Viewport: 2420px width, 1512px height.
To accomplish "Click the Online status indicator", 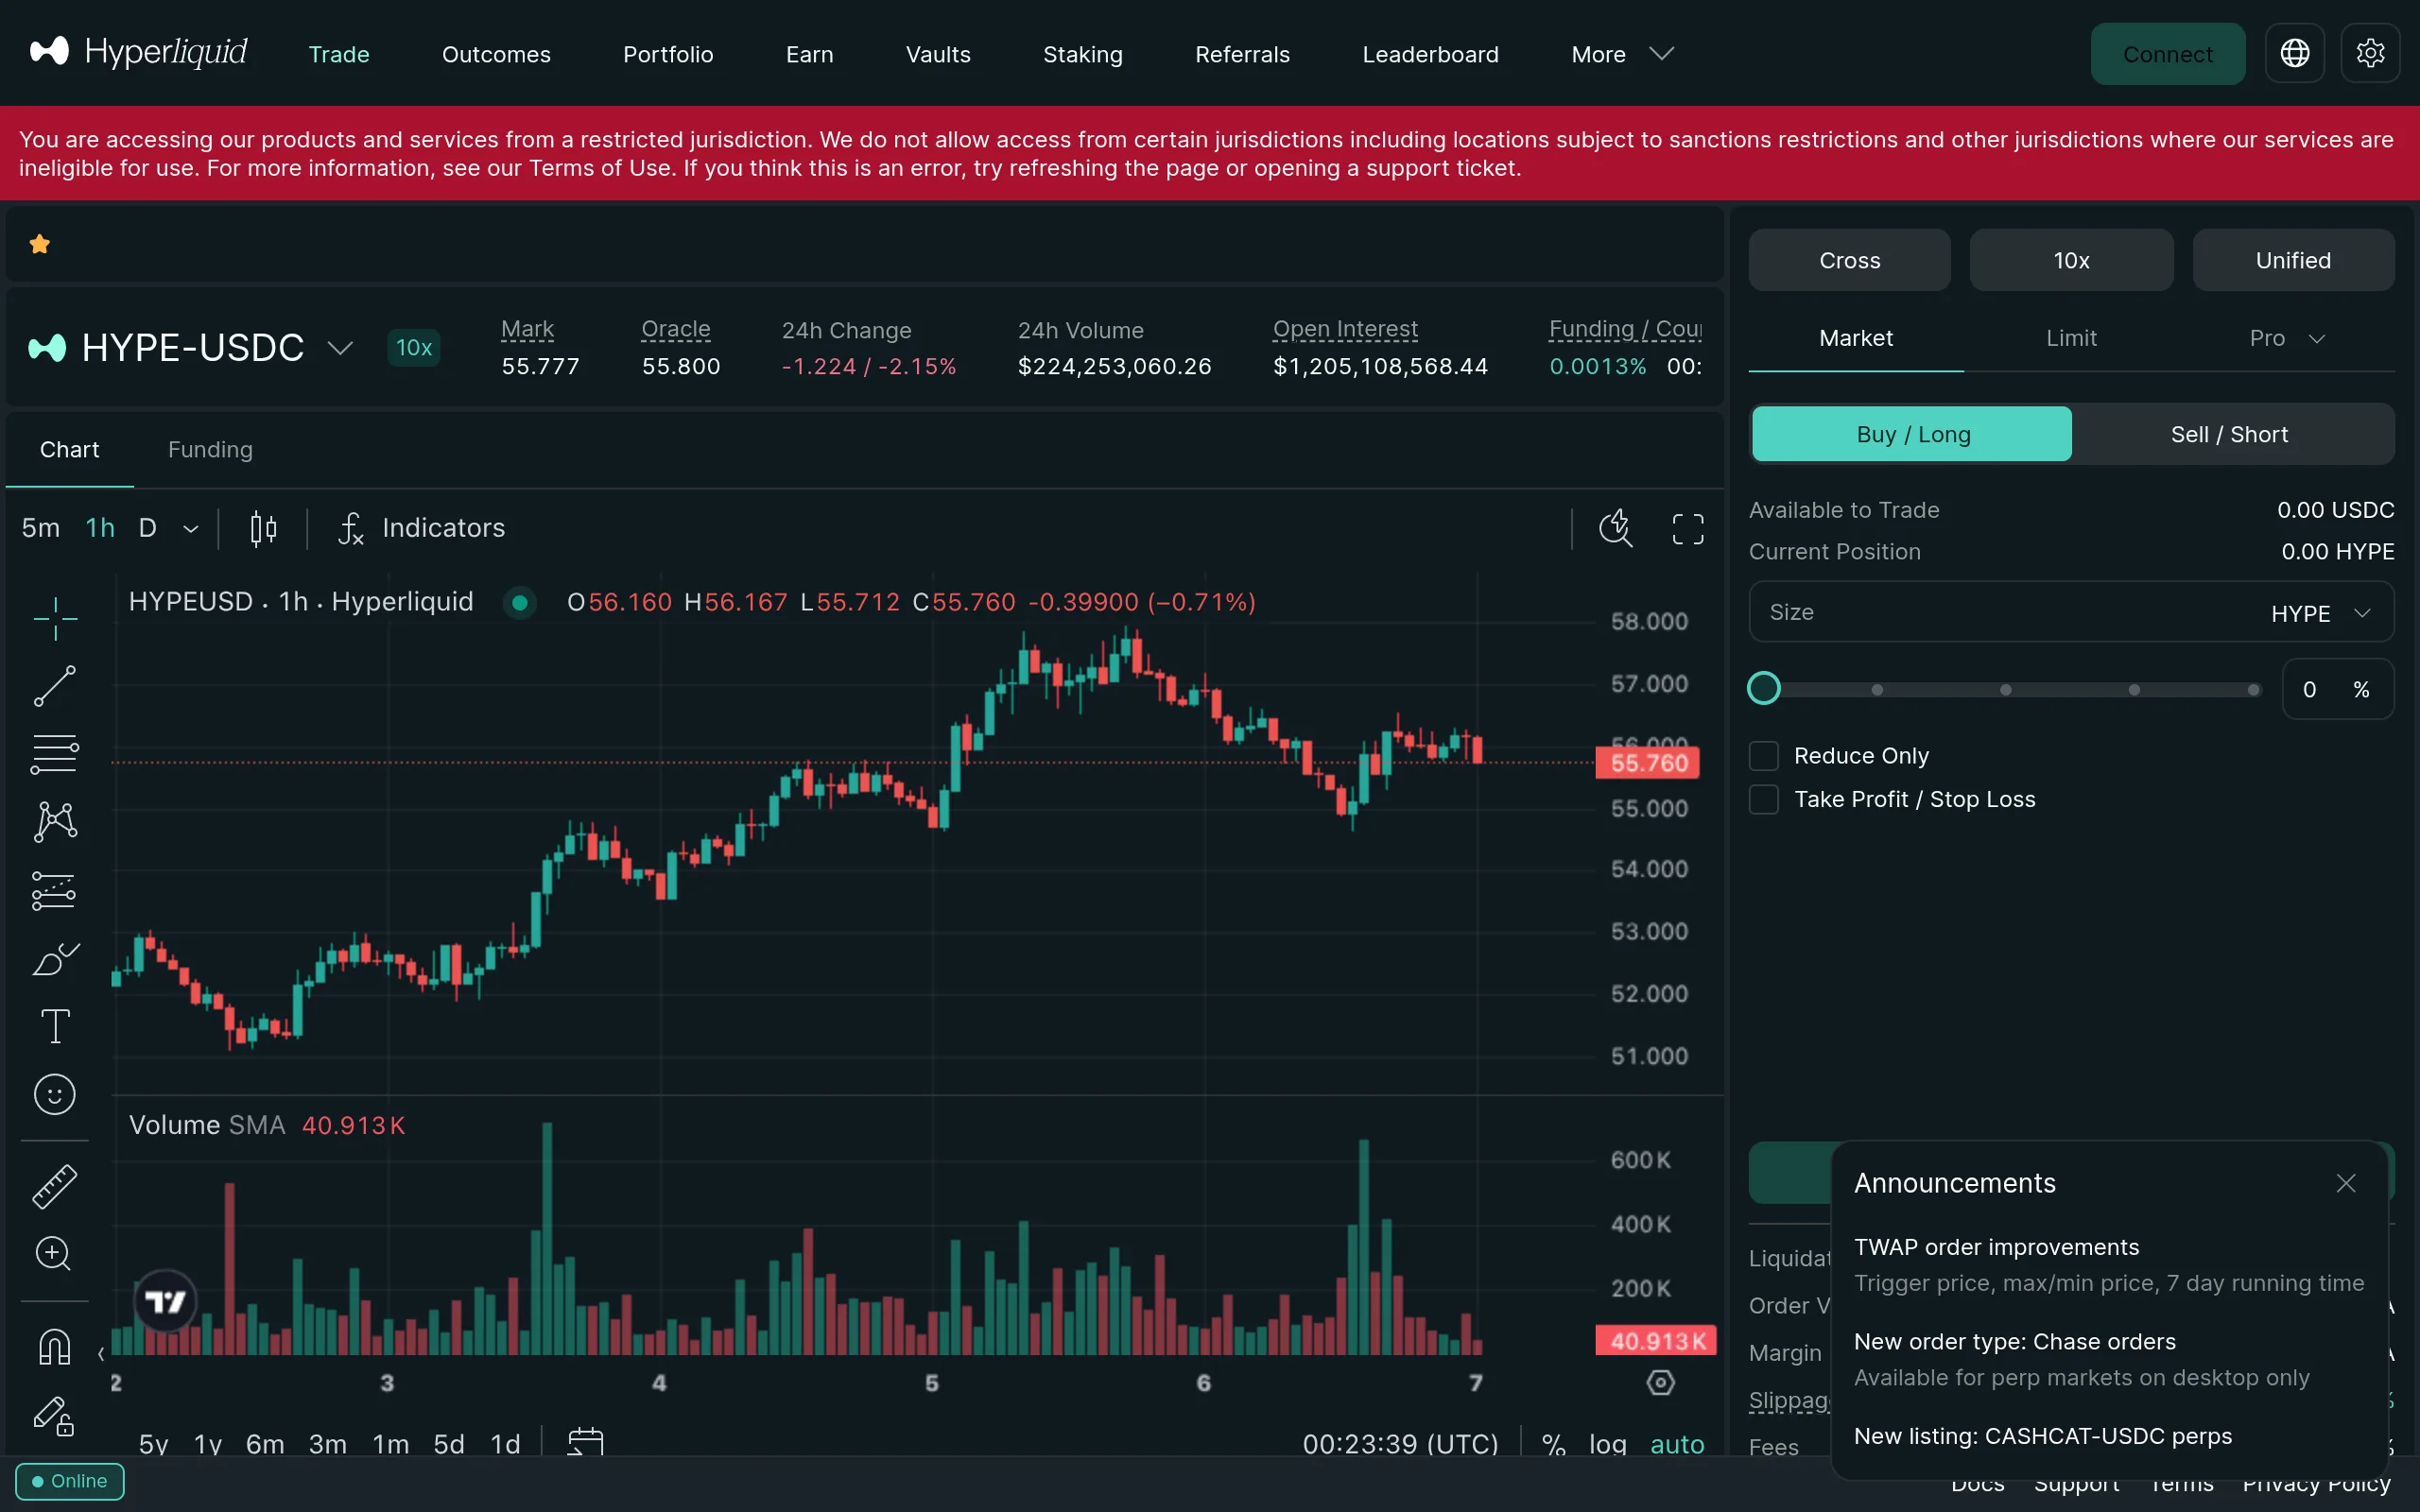I will point(69,1481).
